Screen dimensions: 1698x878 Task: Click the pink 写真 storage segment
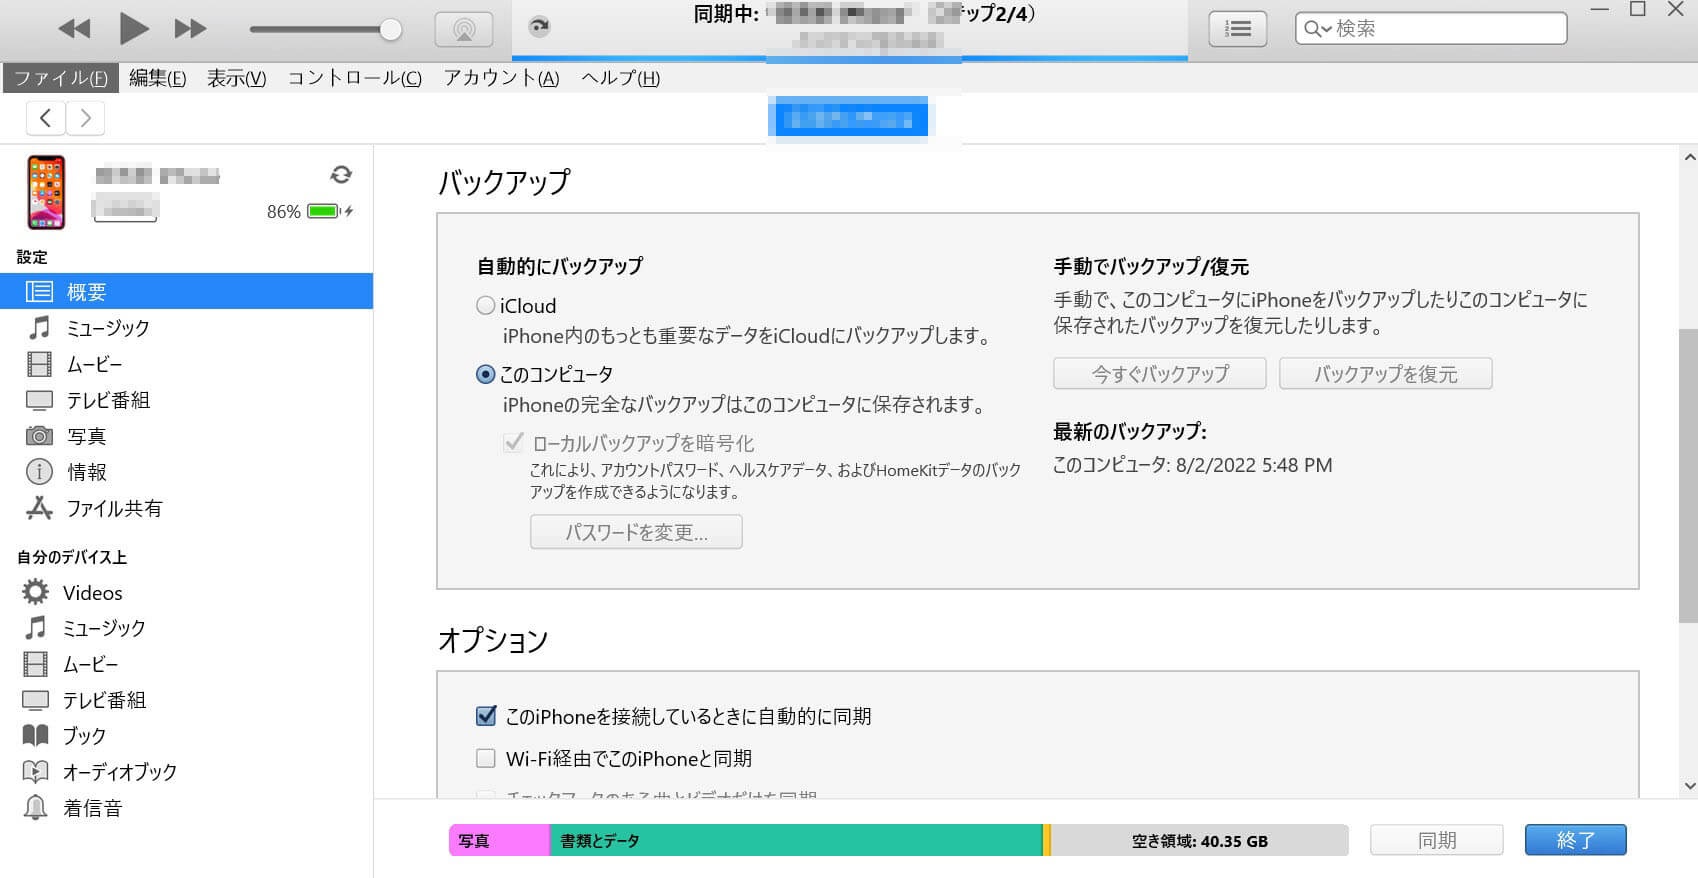(499, 840)
